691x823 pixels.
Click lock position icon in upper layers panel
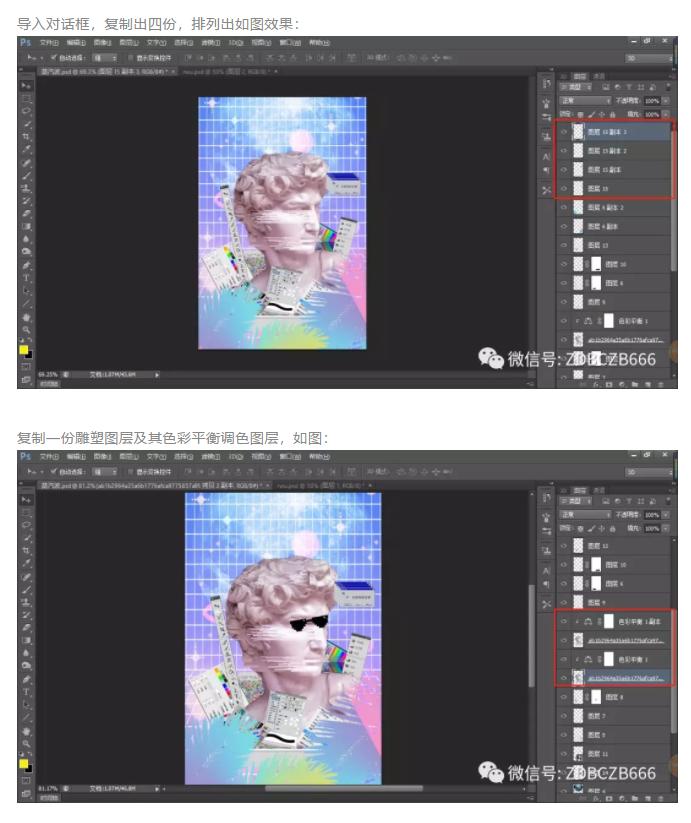602,114
